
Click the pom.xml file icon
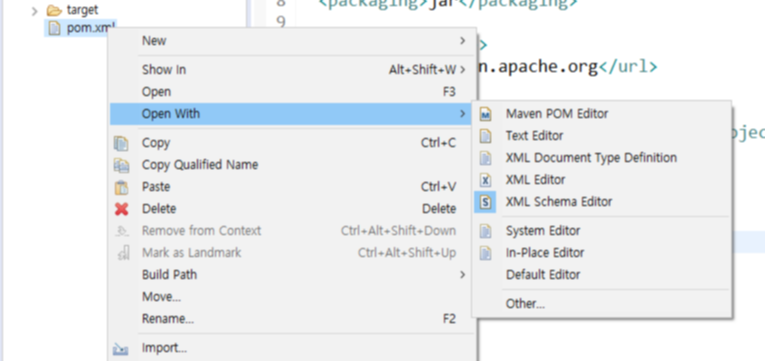pyautogui.click(x=55, y=28)
